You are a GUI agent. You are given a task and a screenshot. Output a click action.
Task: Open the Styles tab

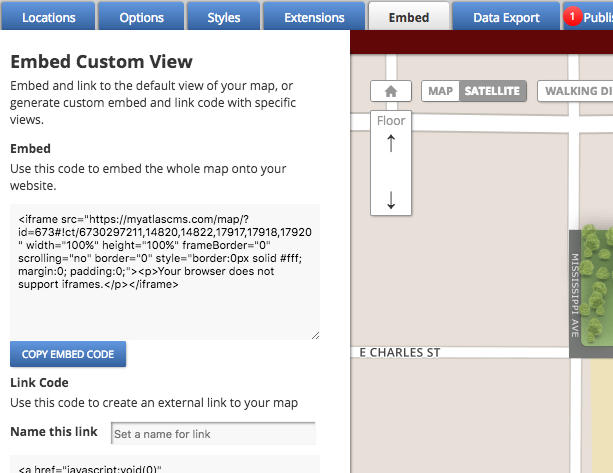[224, 17]
